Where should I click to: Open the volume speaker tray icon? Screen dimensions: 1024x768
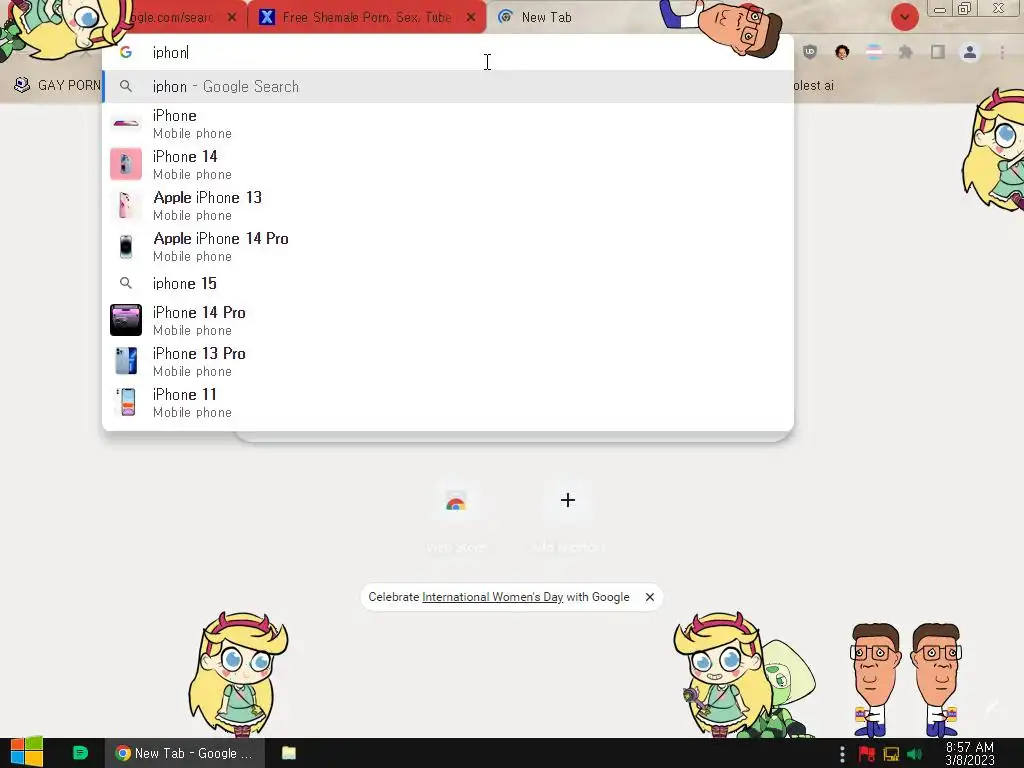(914, 754)
